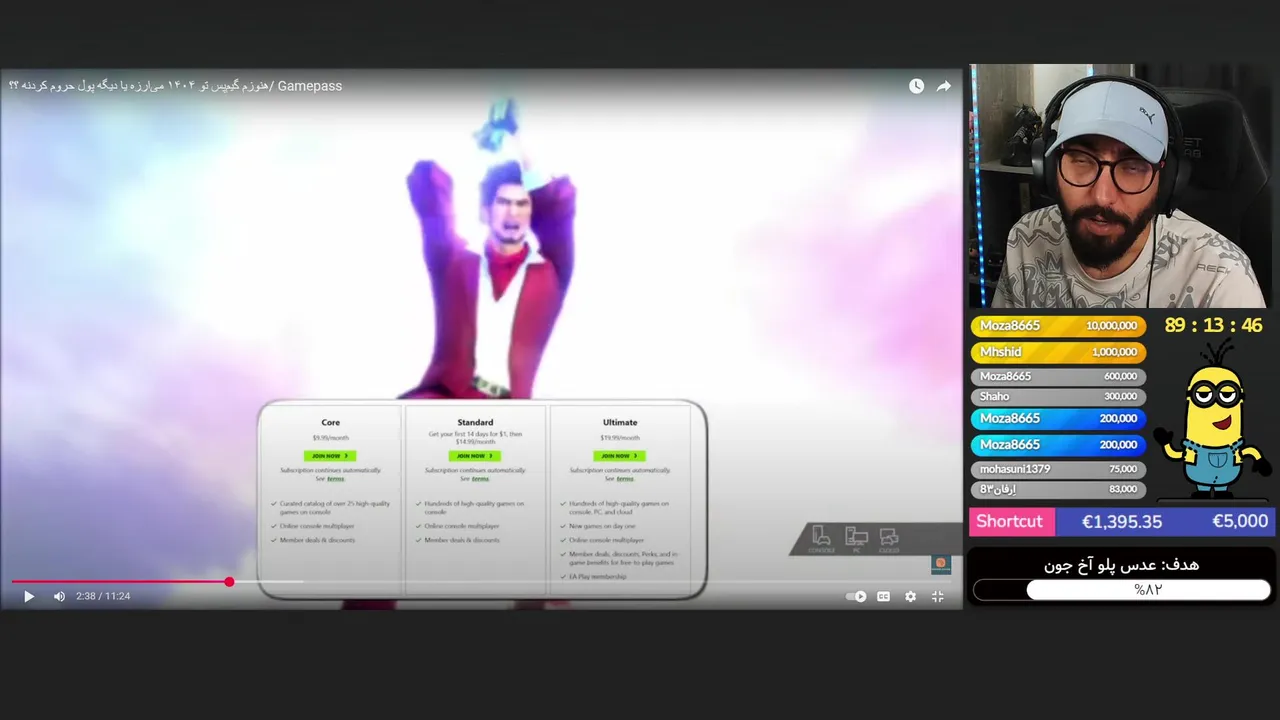Select the Standard plan heading

(x=475, y=422)
